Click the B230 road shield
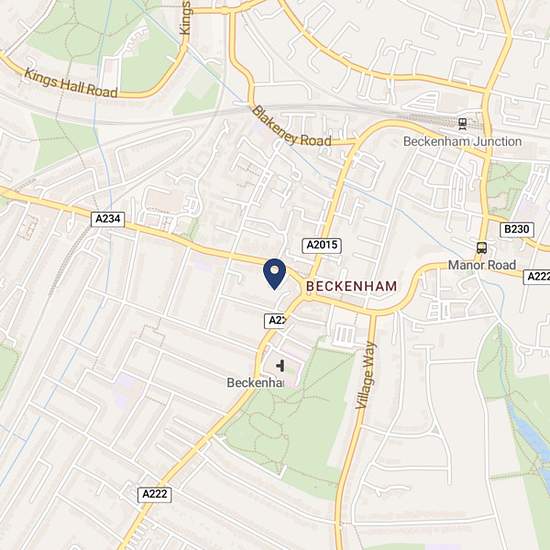Image resolution: width=550 pixels, height=550 pixels. click(x=516, y=229)
